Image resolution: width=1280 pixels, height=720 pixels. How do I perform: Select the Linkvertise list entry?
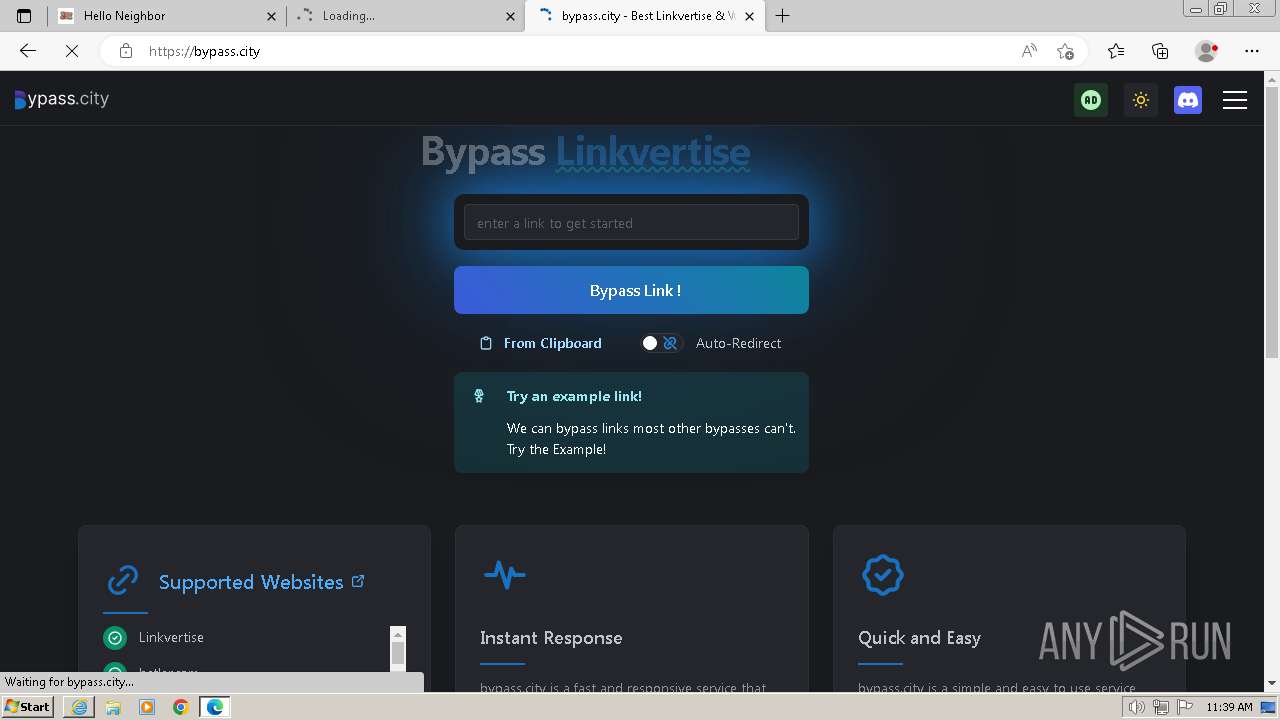(x=171, y=637)
